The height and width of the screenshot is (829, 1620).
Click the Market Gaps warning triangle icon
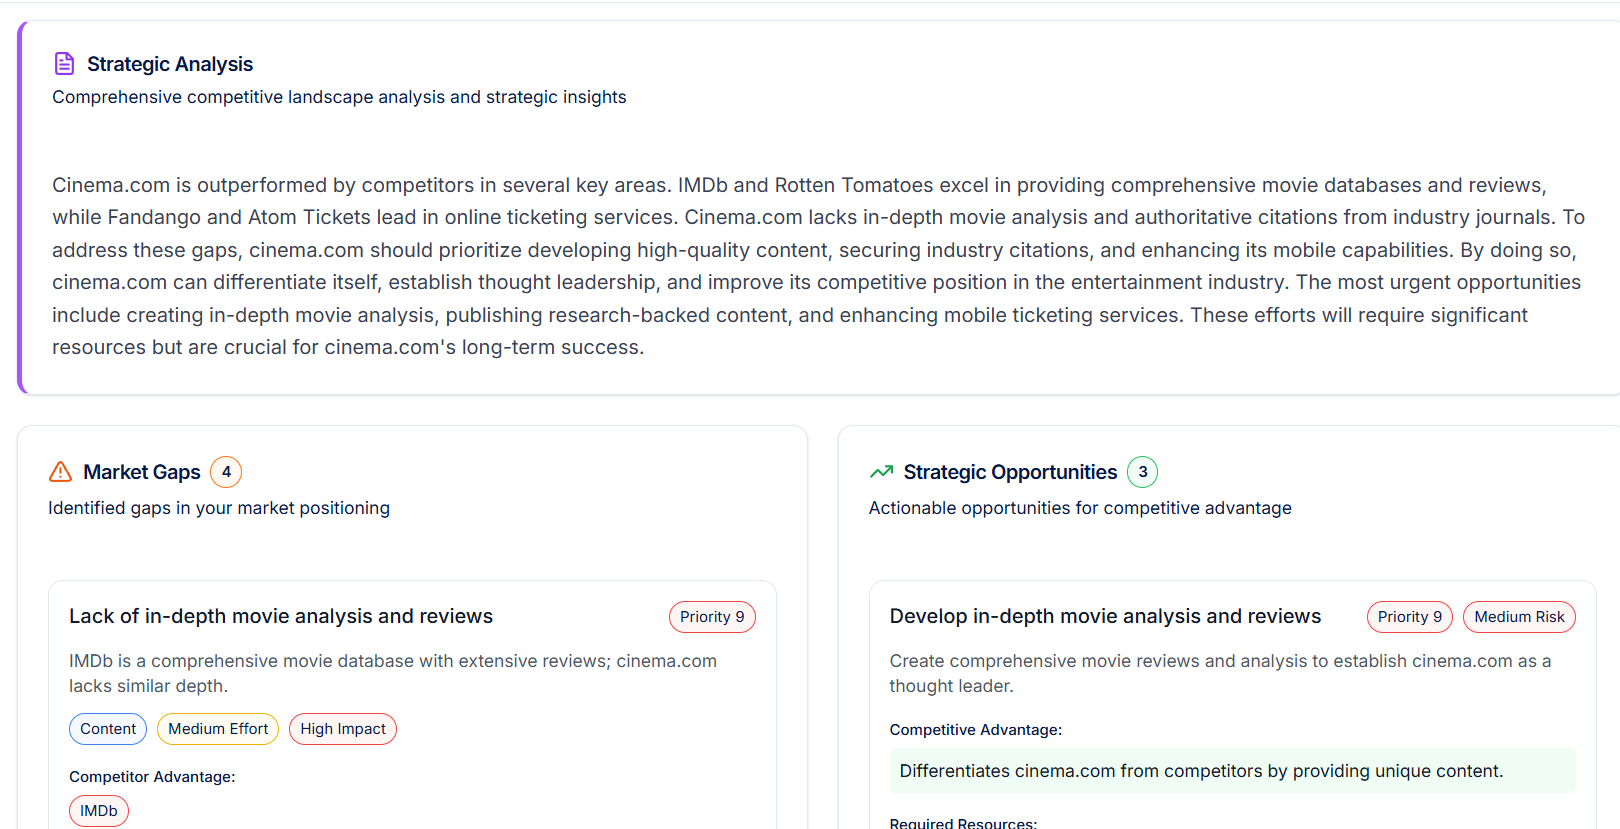coord(60,472)
